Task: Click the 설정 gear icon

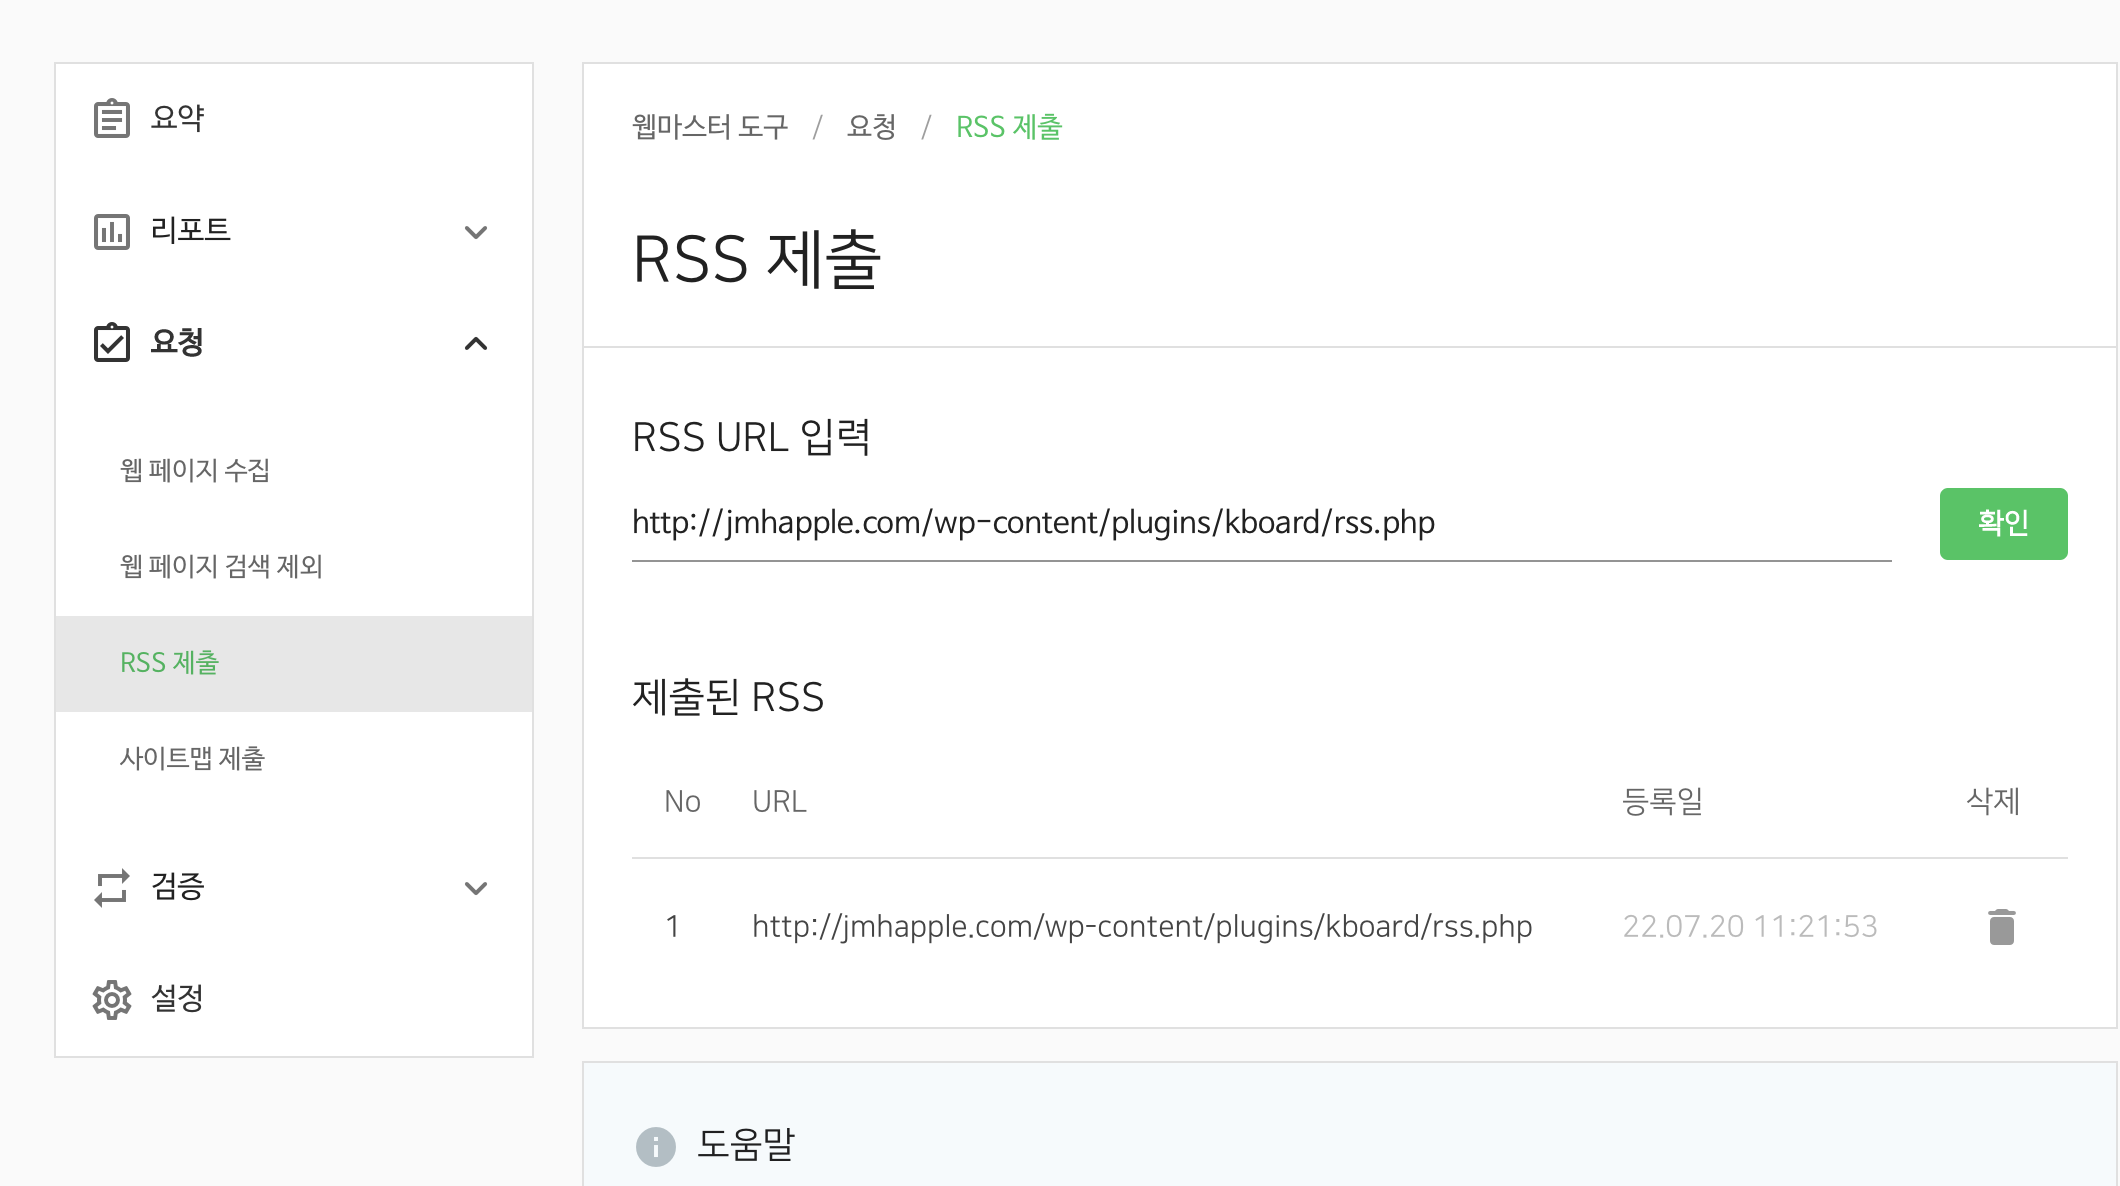Action: (111, 999)
